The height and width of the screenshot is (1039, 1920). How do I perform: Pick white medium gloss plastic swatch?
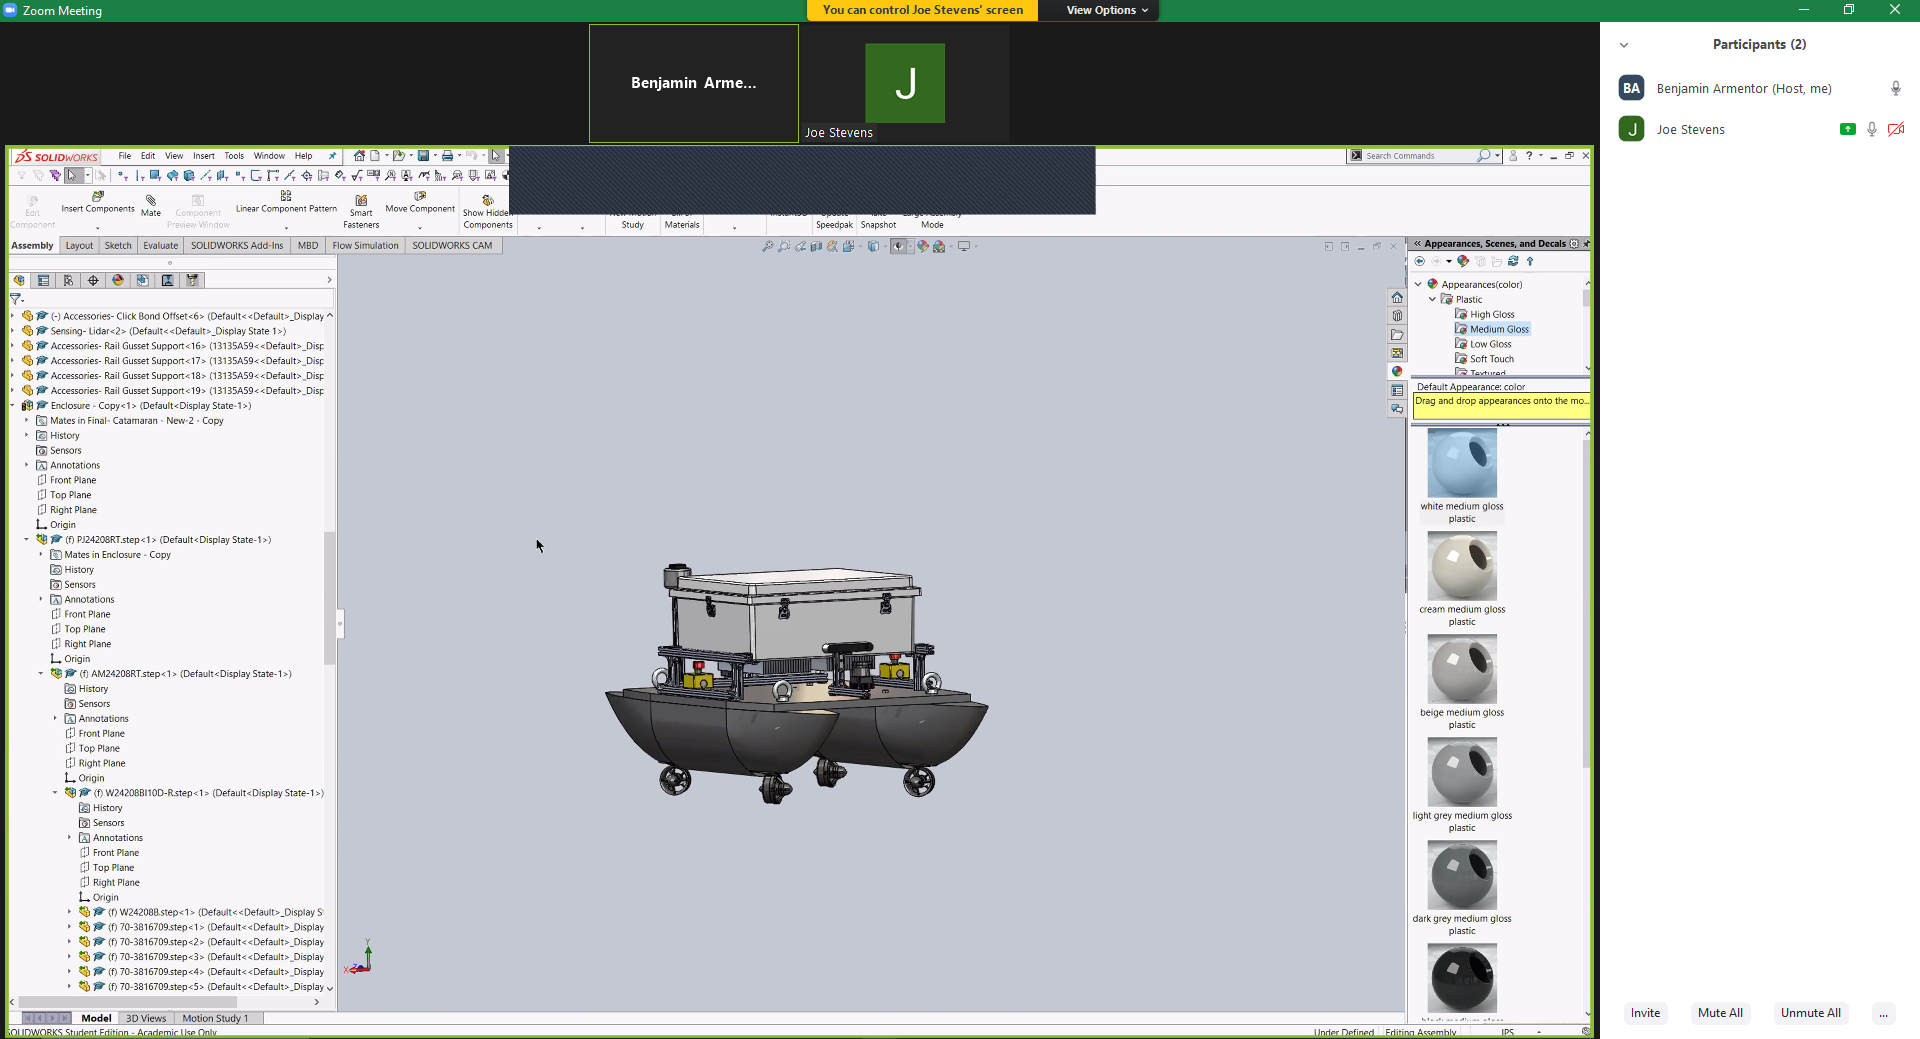1462,463
